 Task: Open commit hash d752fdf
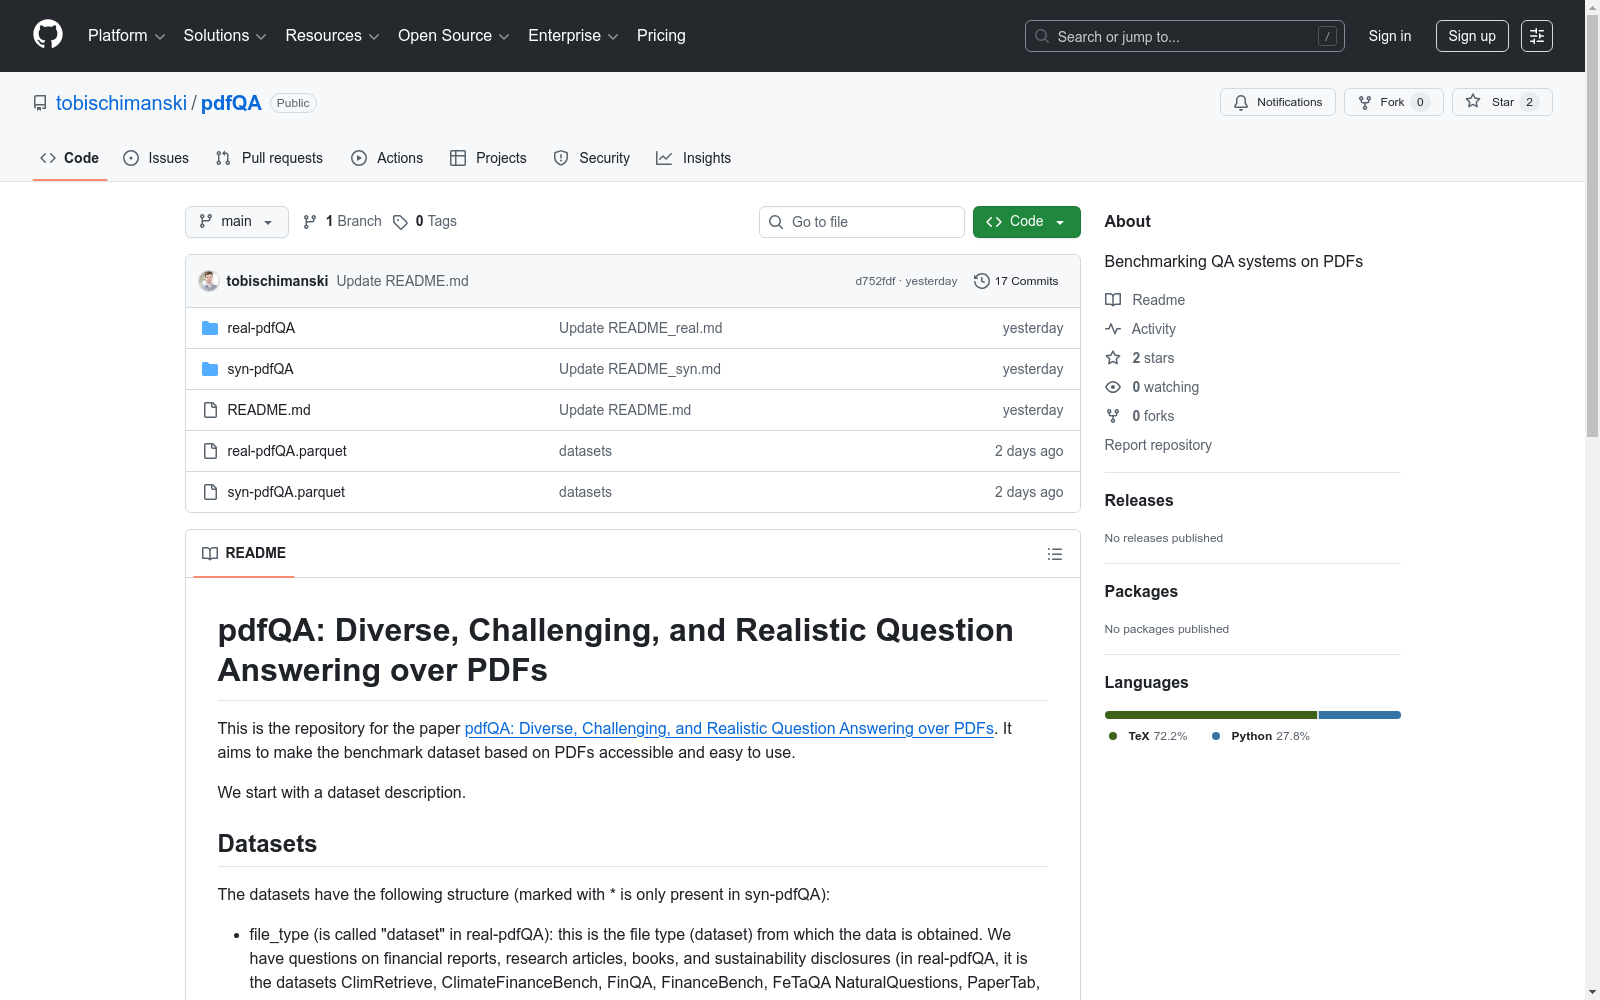coord(875,281)
